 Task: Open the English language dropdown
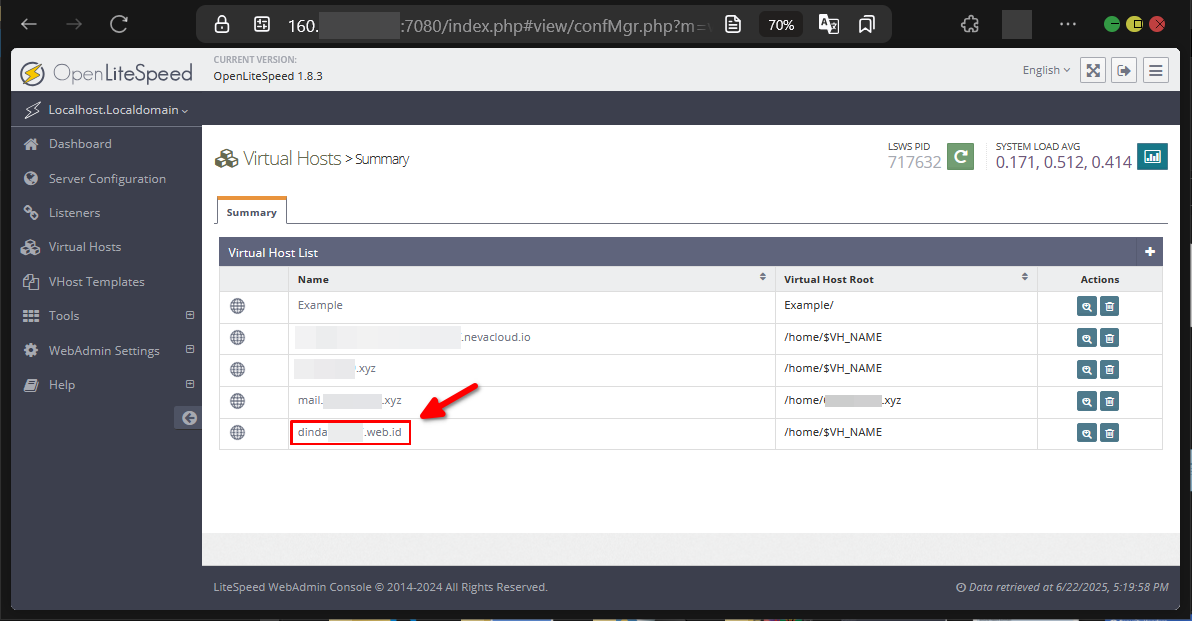click(x=1046, y=70)
